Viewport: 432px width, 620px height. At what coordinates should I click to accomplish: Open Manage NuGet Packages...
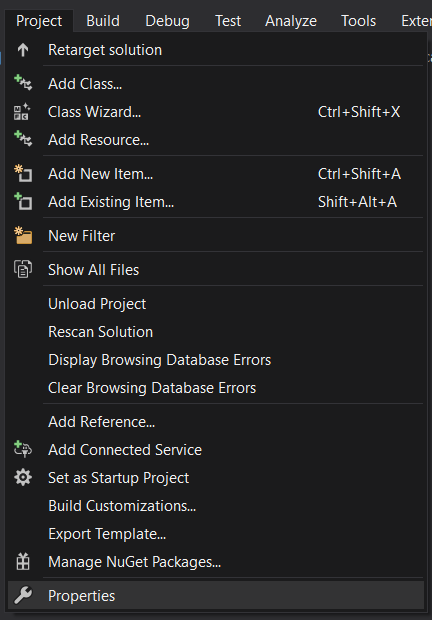[x=216, y=562]
